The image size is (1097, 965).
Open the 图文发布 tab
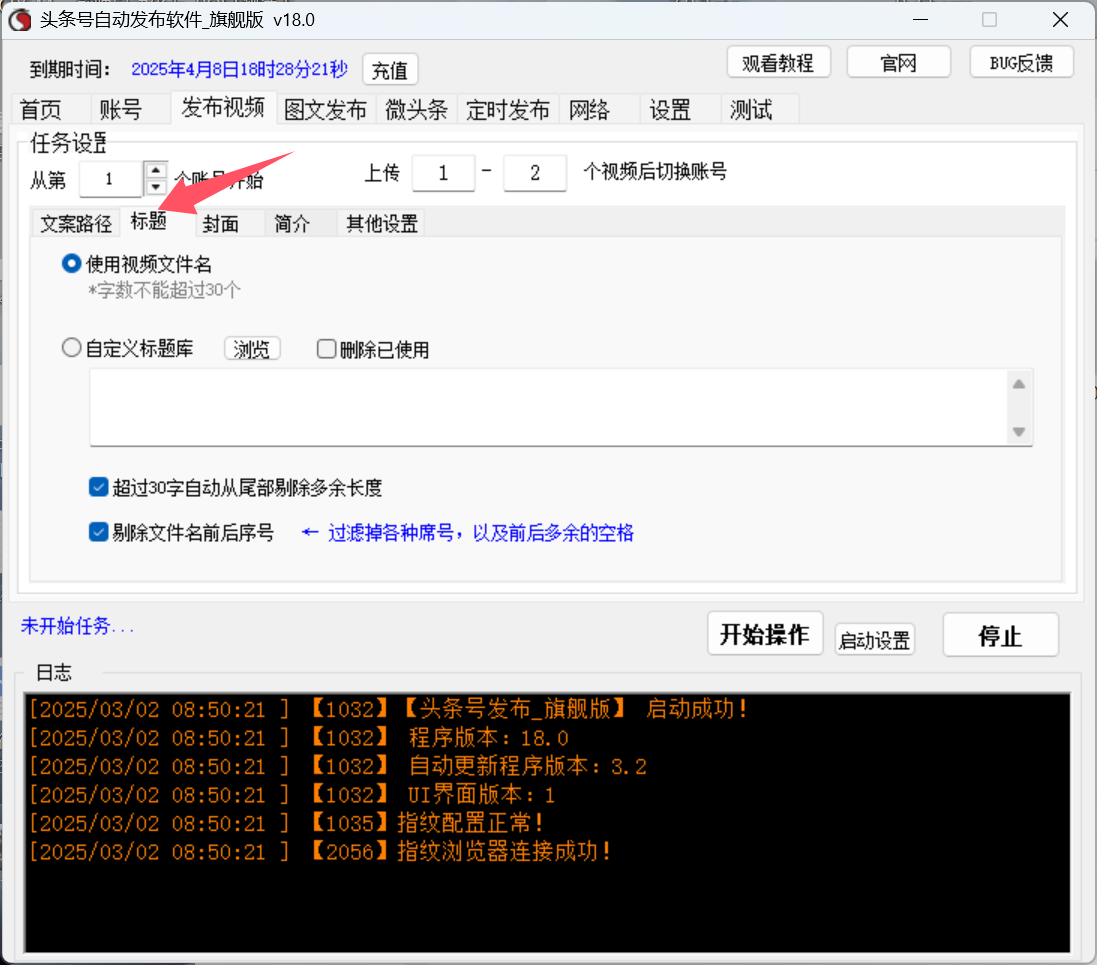point(325,110)
